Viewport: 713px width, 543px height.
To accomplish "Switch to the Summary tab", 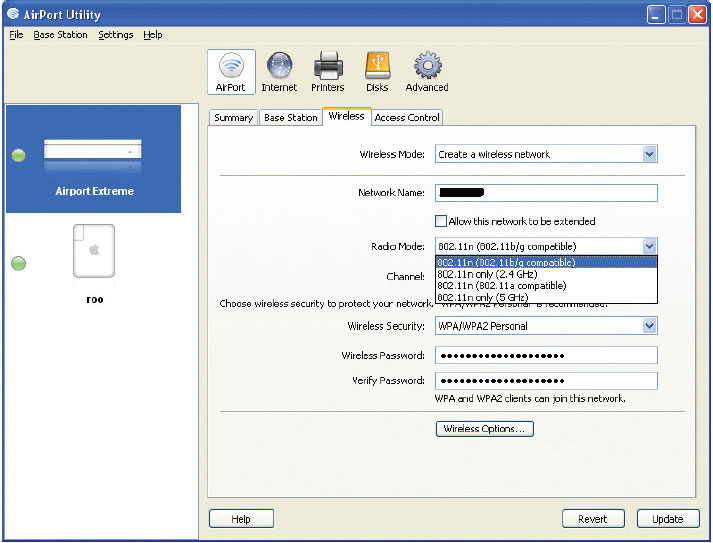I will point(233,118).
